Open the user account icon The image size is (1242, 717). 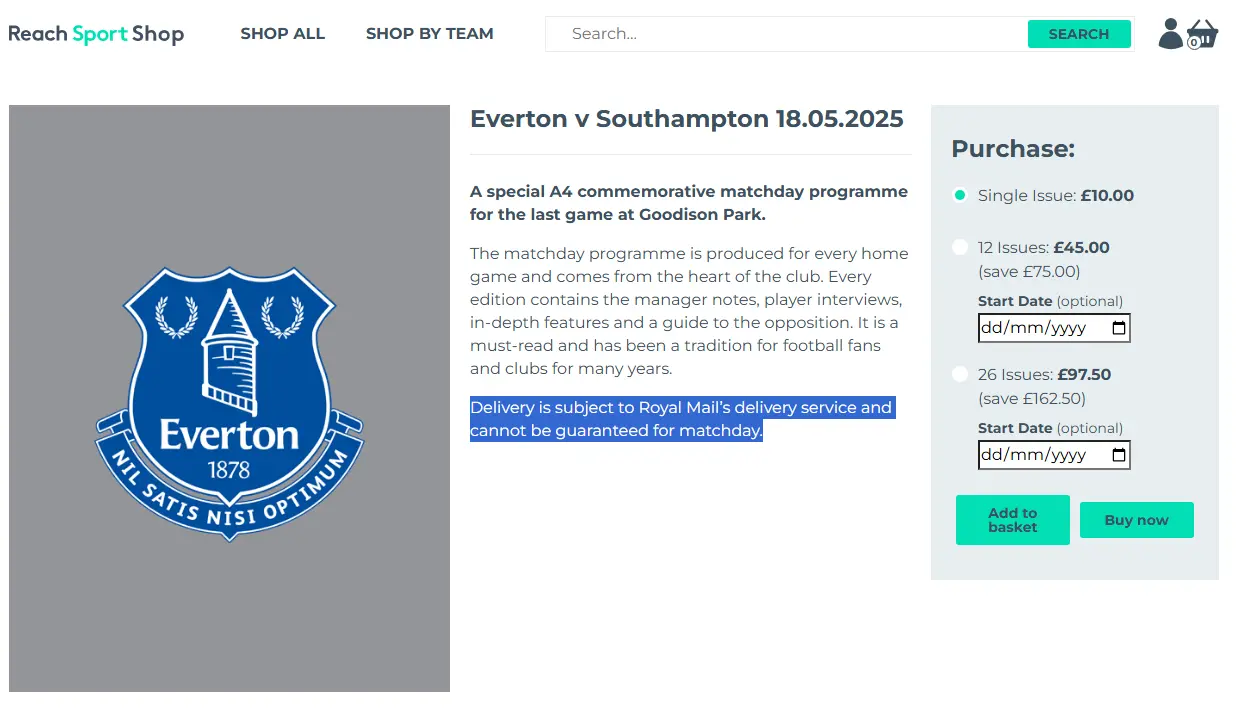(x=1170, y=34)
